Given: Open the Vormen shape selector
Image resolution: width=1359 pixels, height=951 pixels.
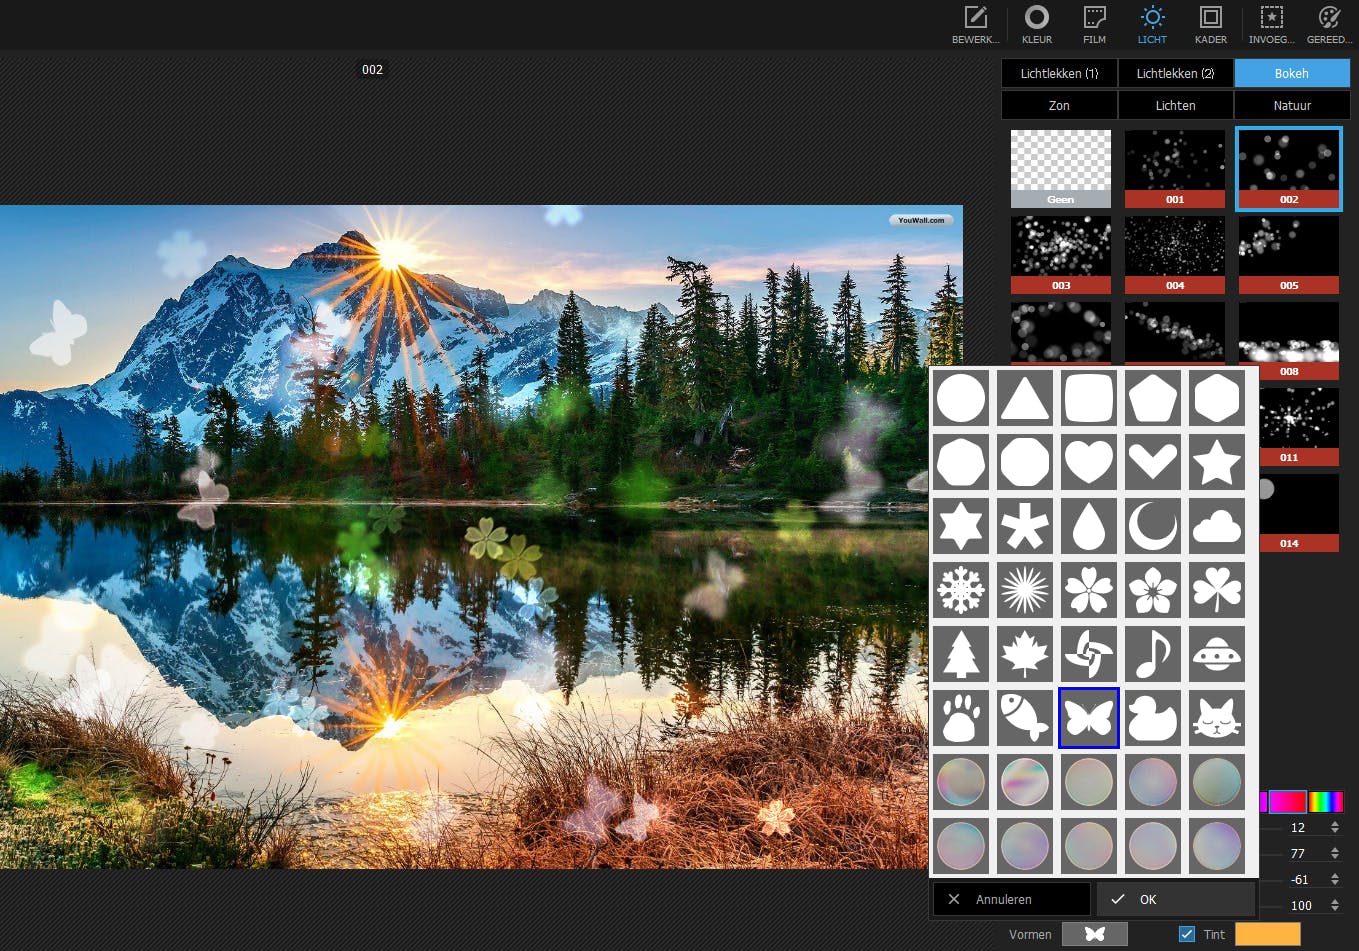Looking at the screenshot, I should coord(1094,934).
